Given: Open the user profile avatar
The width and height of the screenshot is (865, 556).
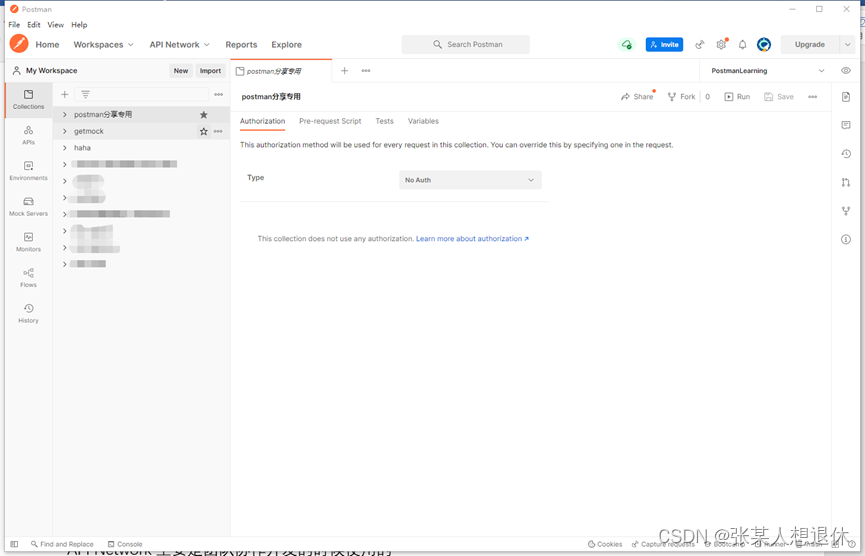Looking at the screenshot, I should [763, 45].
